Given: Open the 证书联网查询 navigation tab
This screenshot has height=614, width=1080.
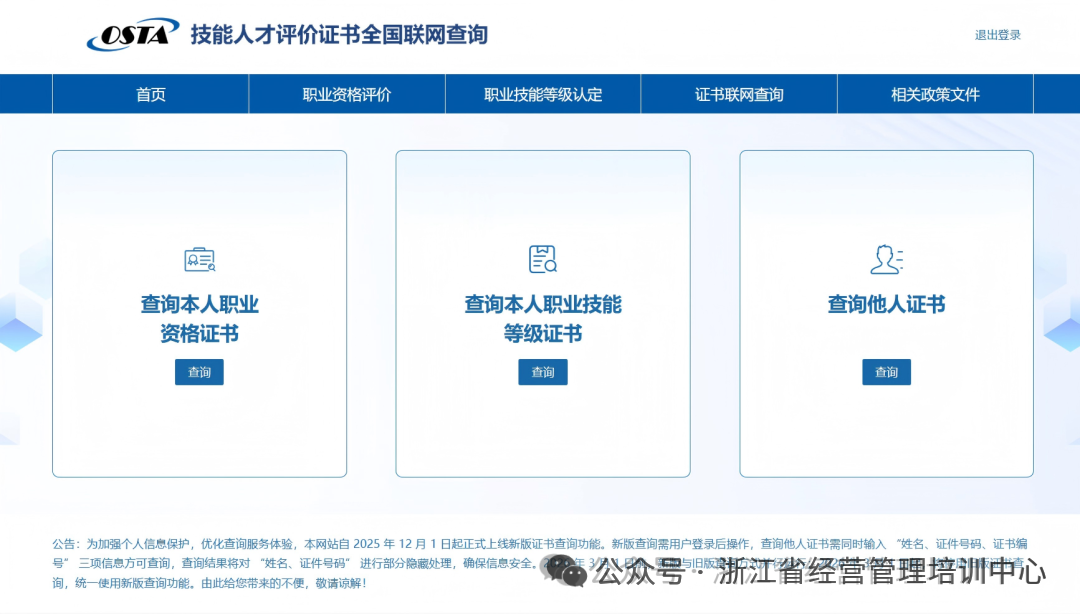Looking at the screenshot, I should click(739, 94).
